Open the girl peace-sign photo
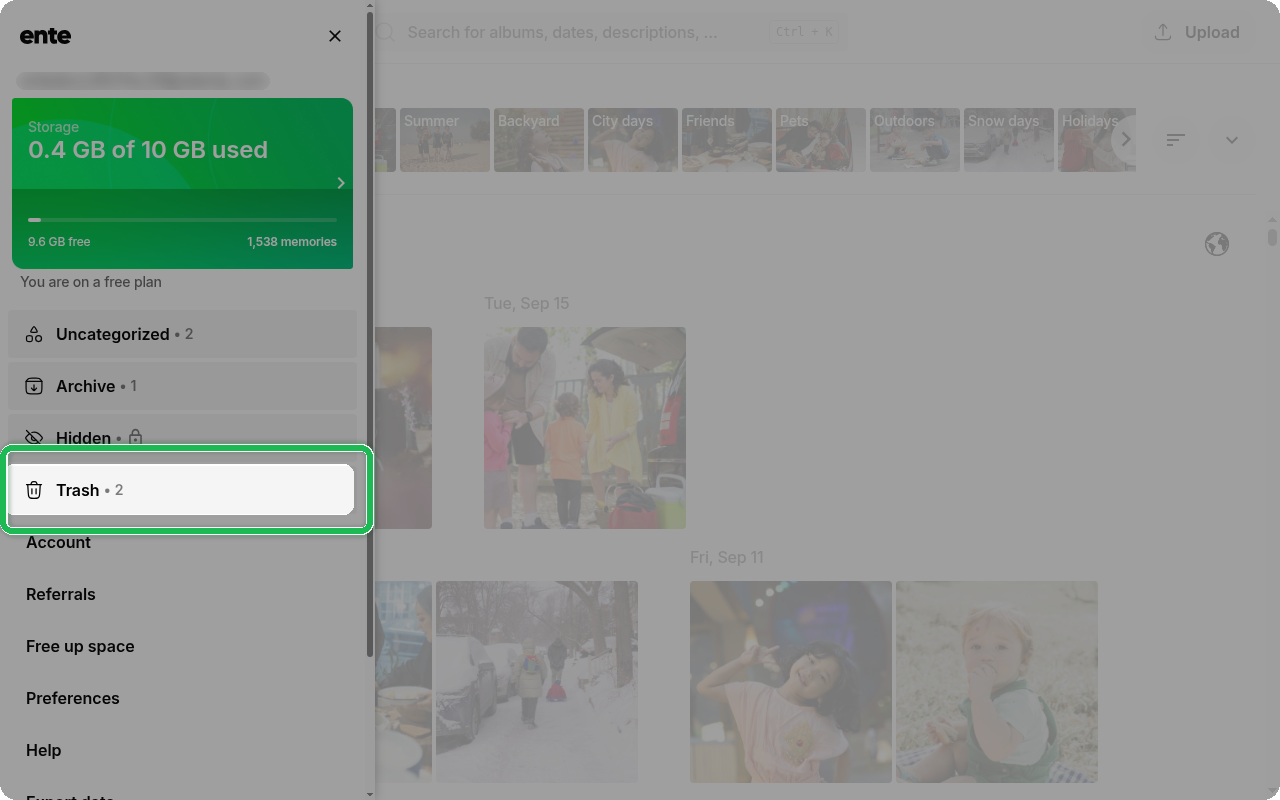1280x800 pixels. 791,682
